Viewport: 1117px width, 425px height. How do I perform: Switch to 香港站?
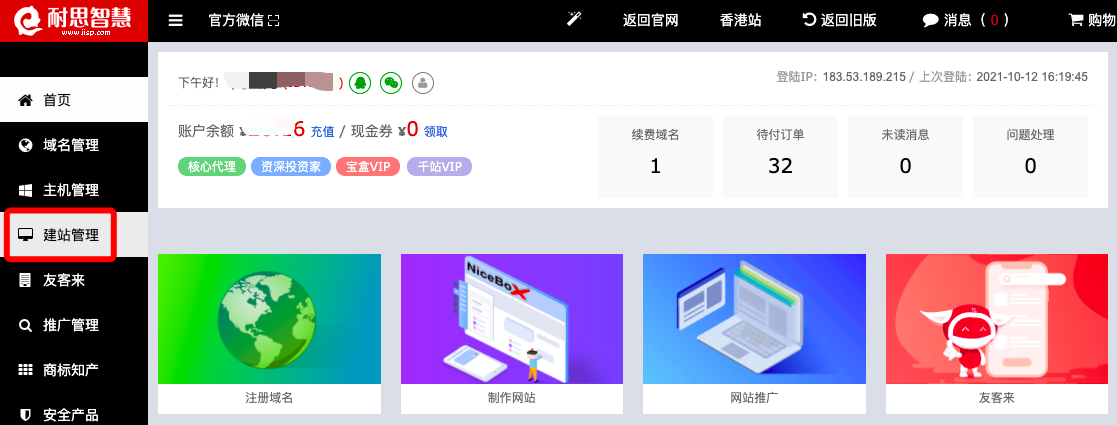741,21
